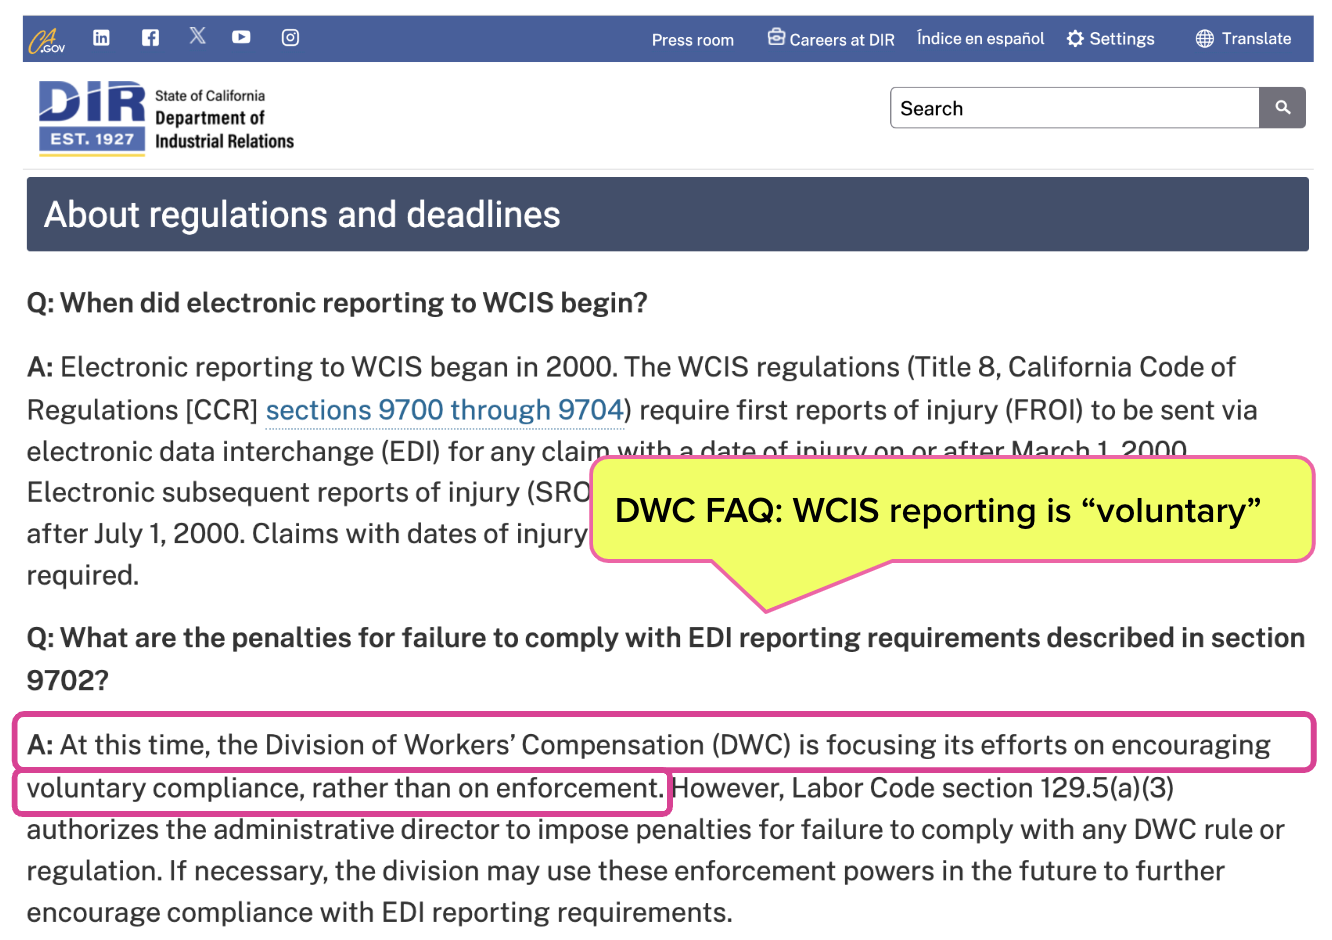This screenshot has width=1332, height=940.
Task: Click the magnifying glass search button
Action: pyautogui.click(x=1282, y=108)
